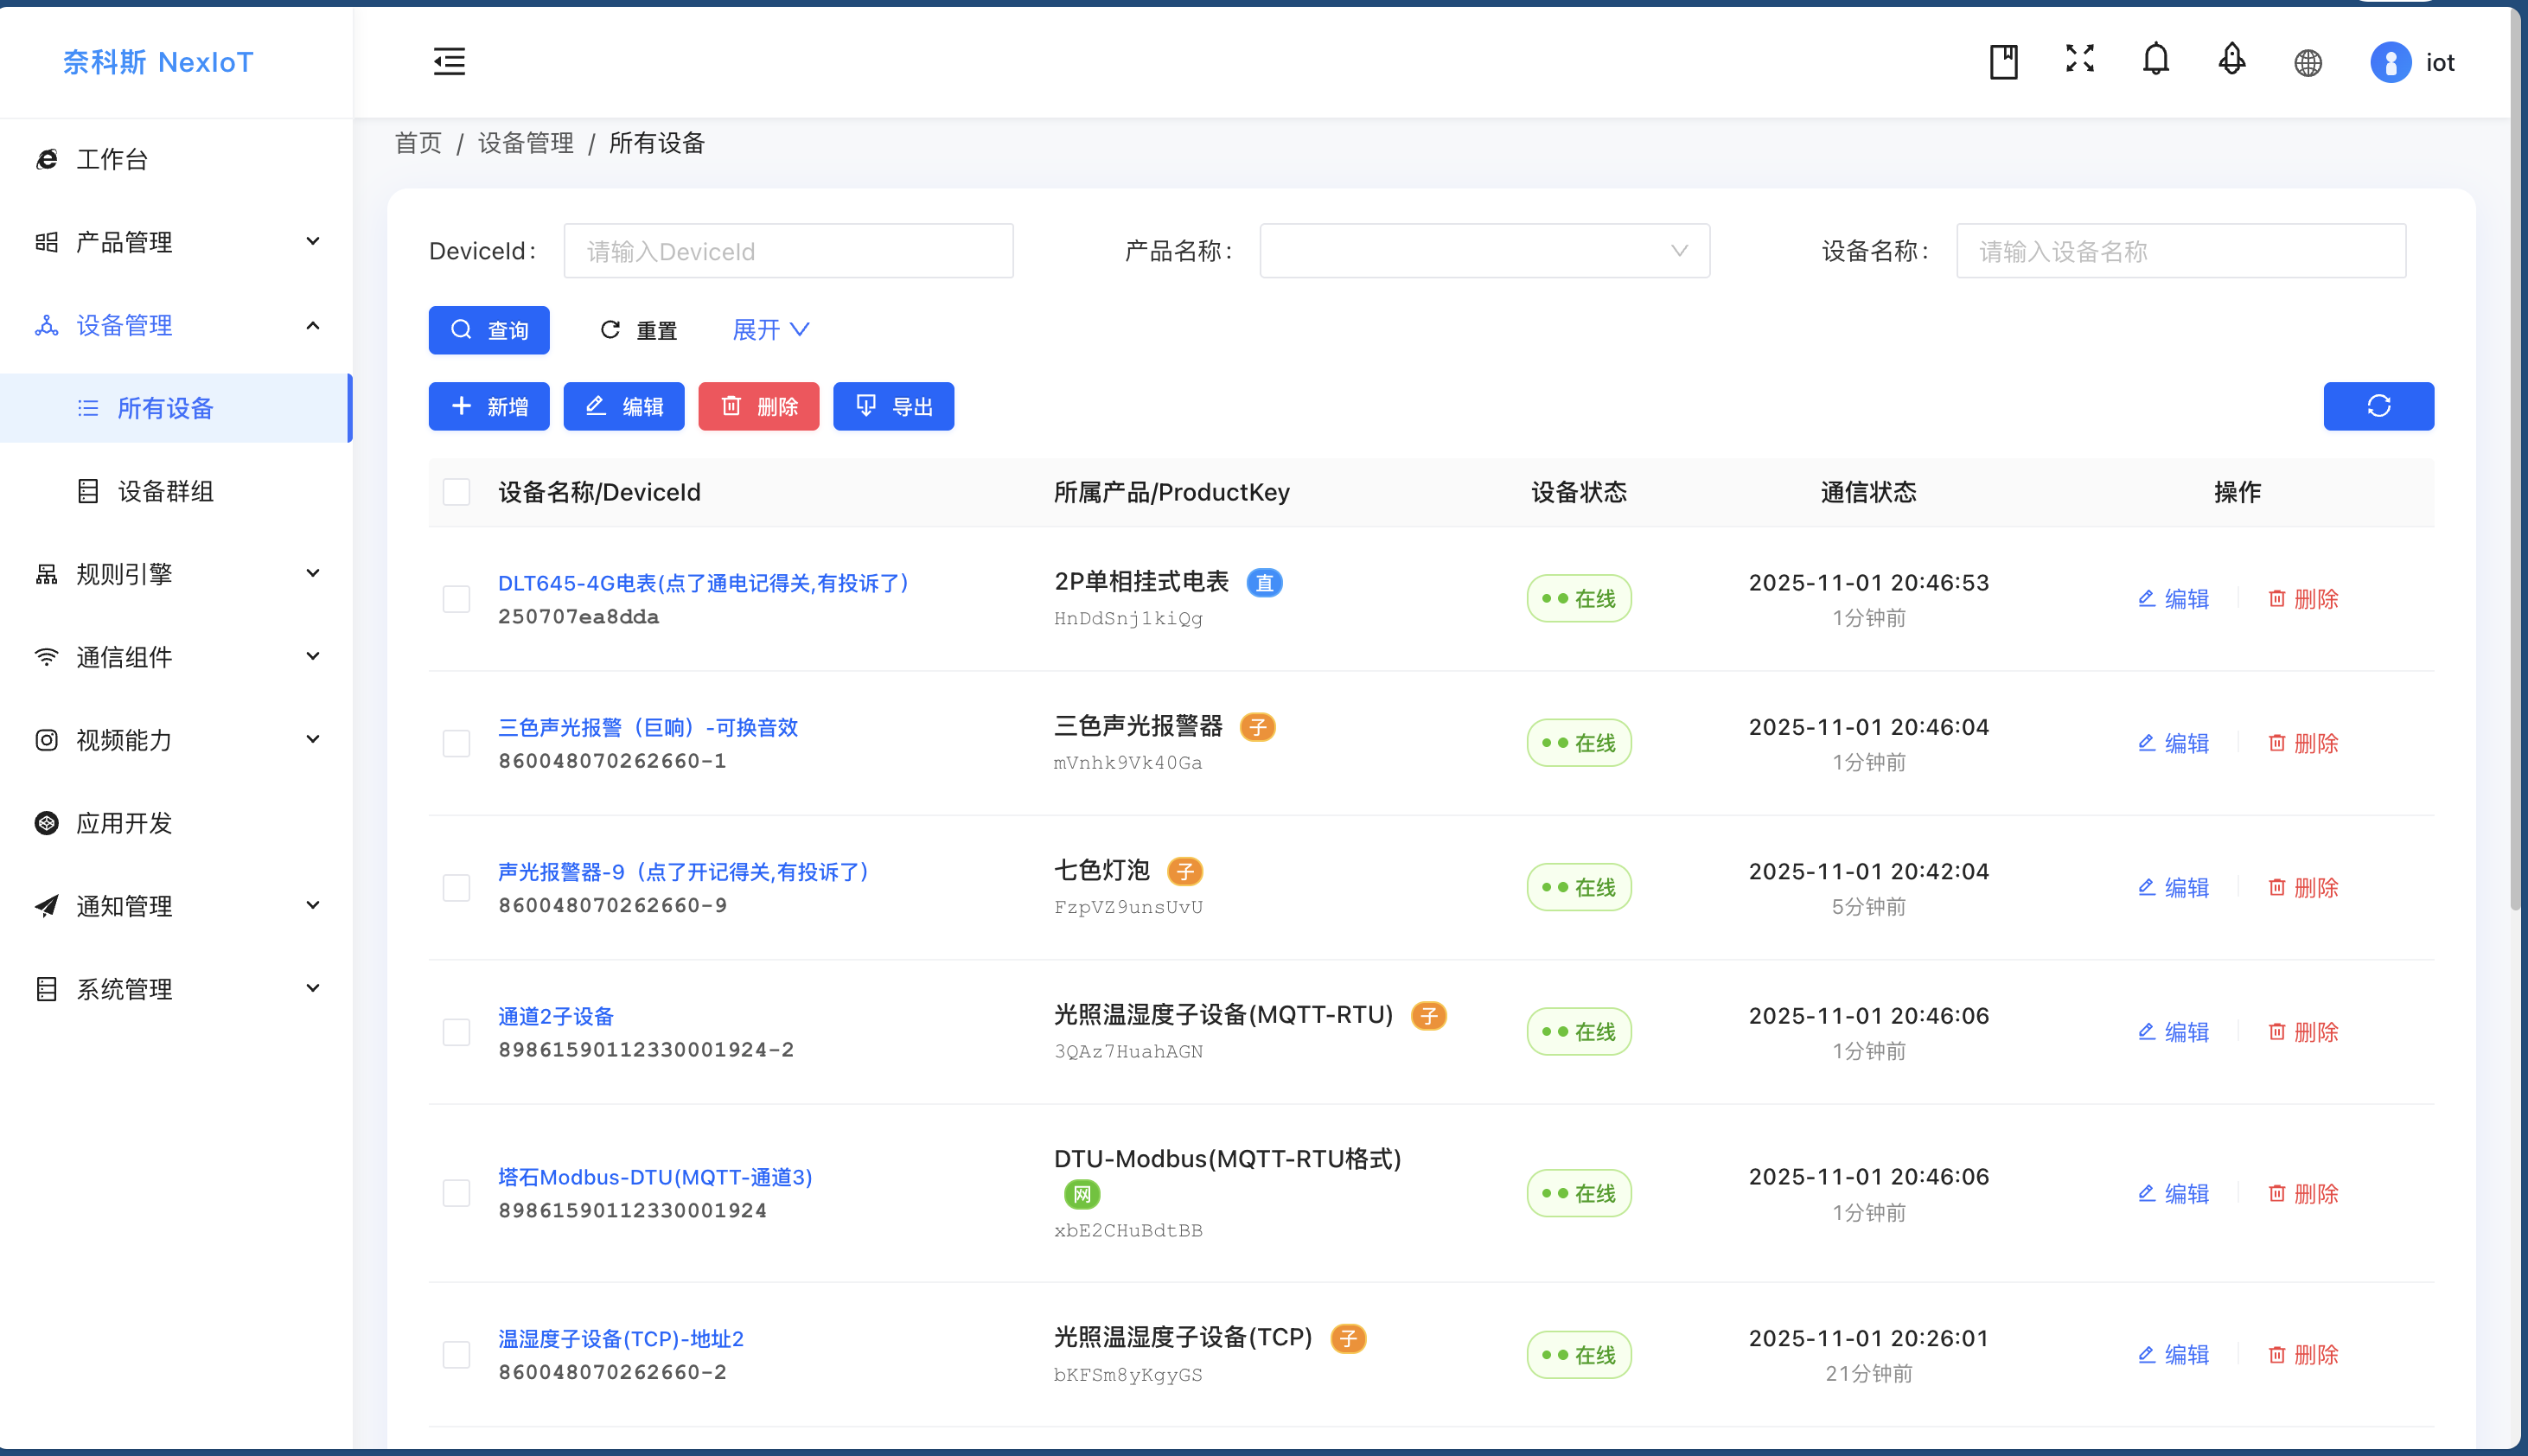Check the checkbox for DLT645-4G电表 row
The width and height of the screenshot is (2528, 1456).
click(x=456, y=599)
